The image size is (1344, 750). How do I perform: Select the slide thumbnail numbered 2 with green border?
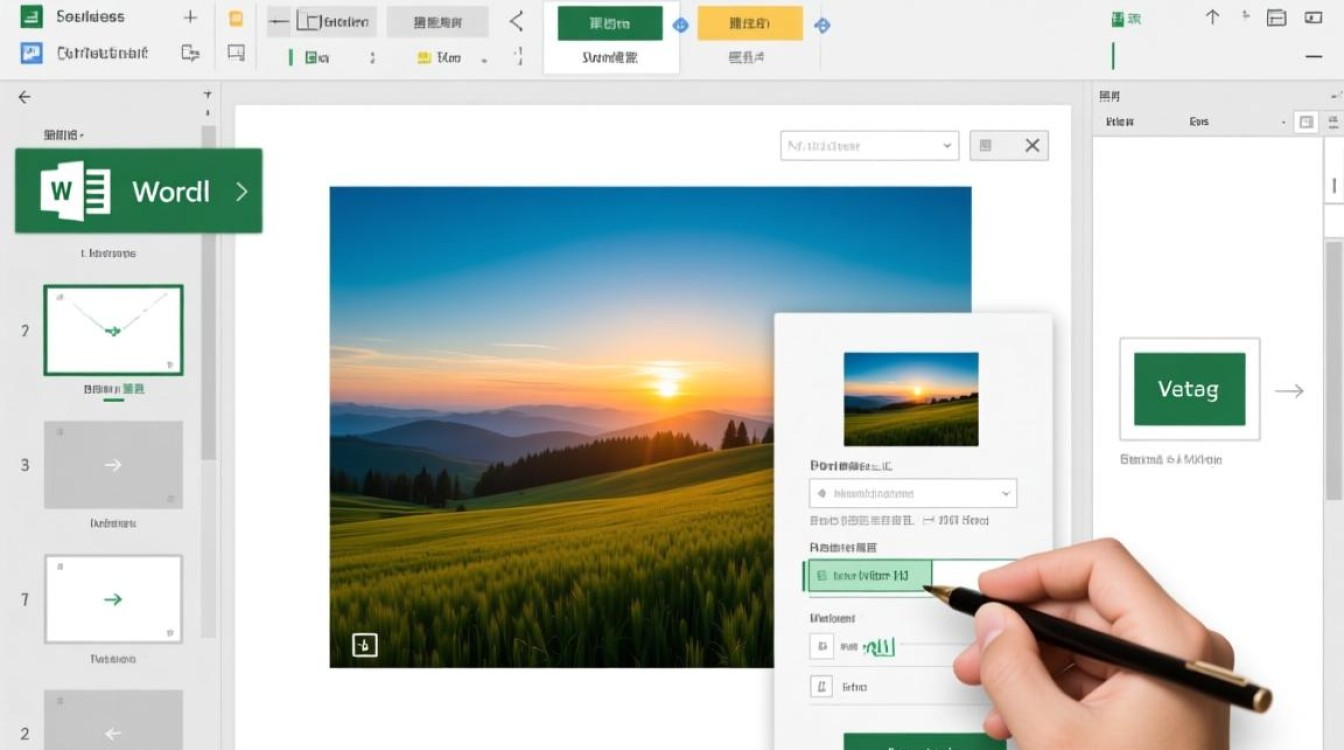tap(113, 330)
